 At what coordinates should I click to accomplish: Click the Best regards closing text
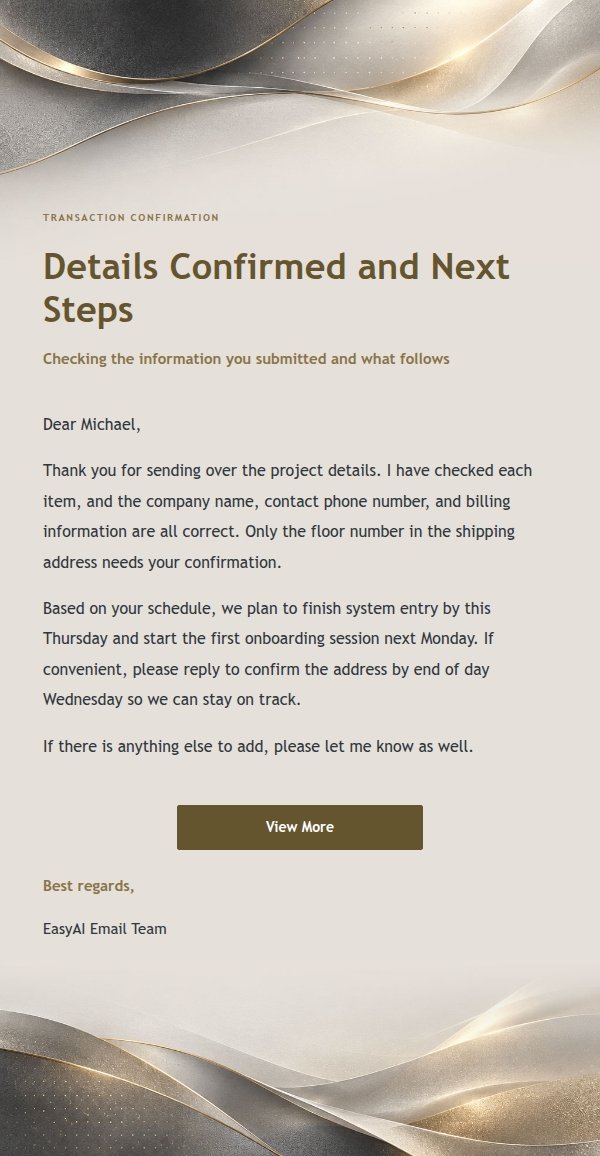88,885
